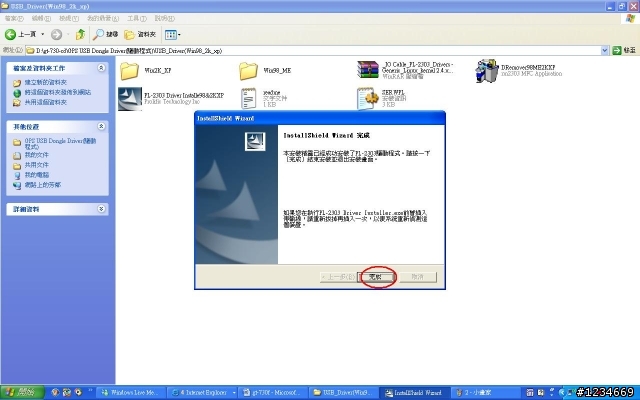Toggle the Folders pane toolbar button

click(140, 35)
